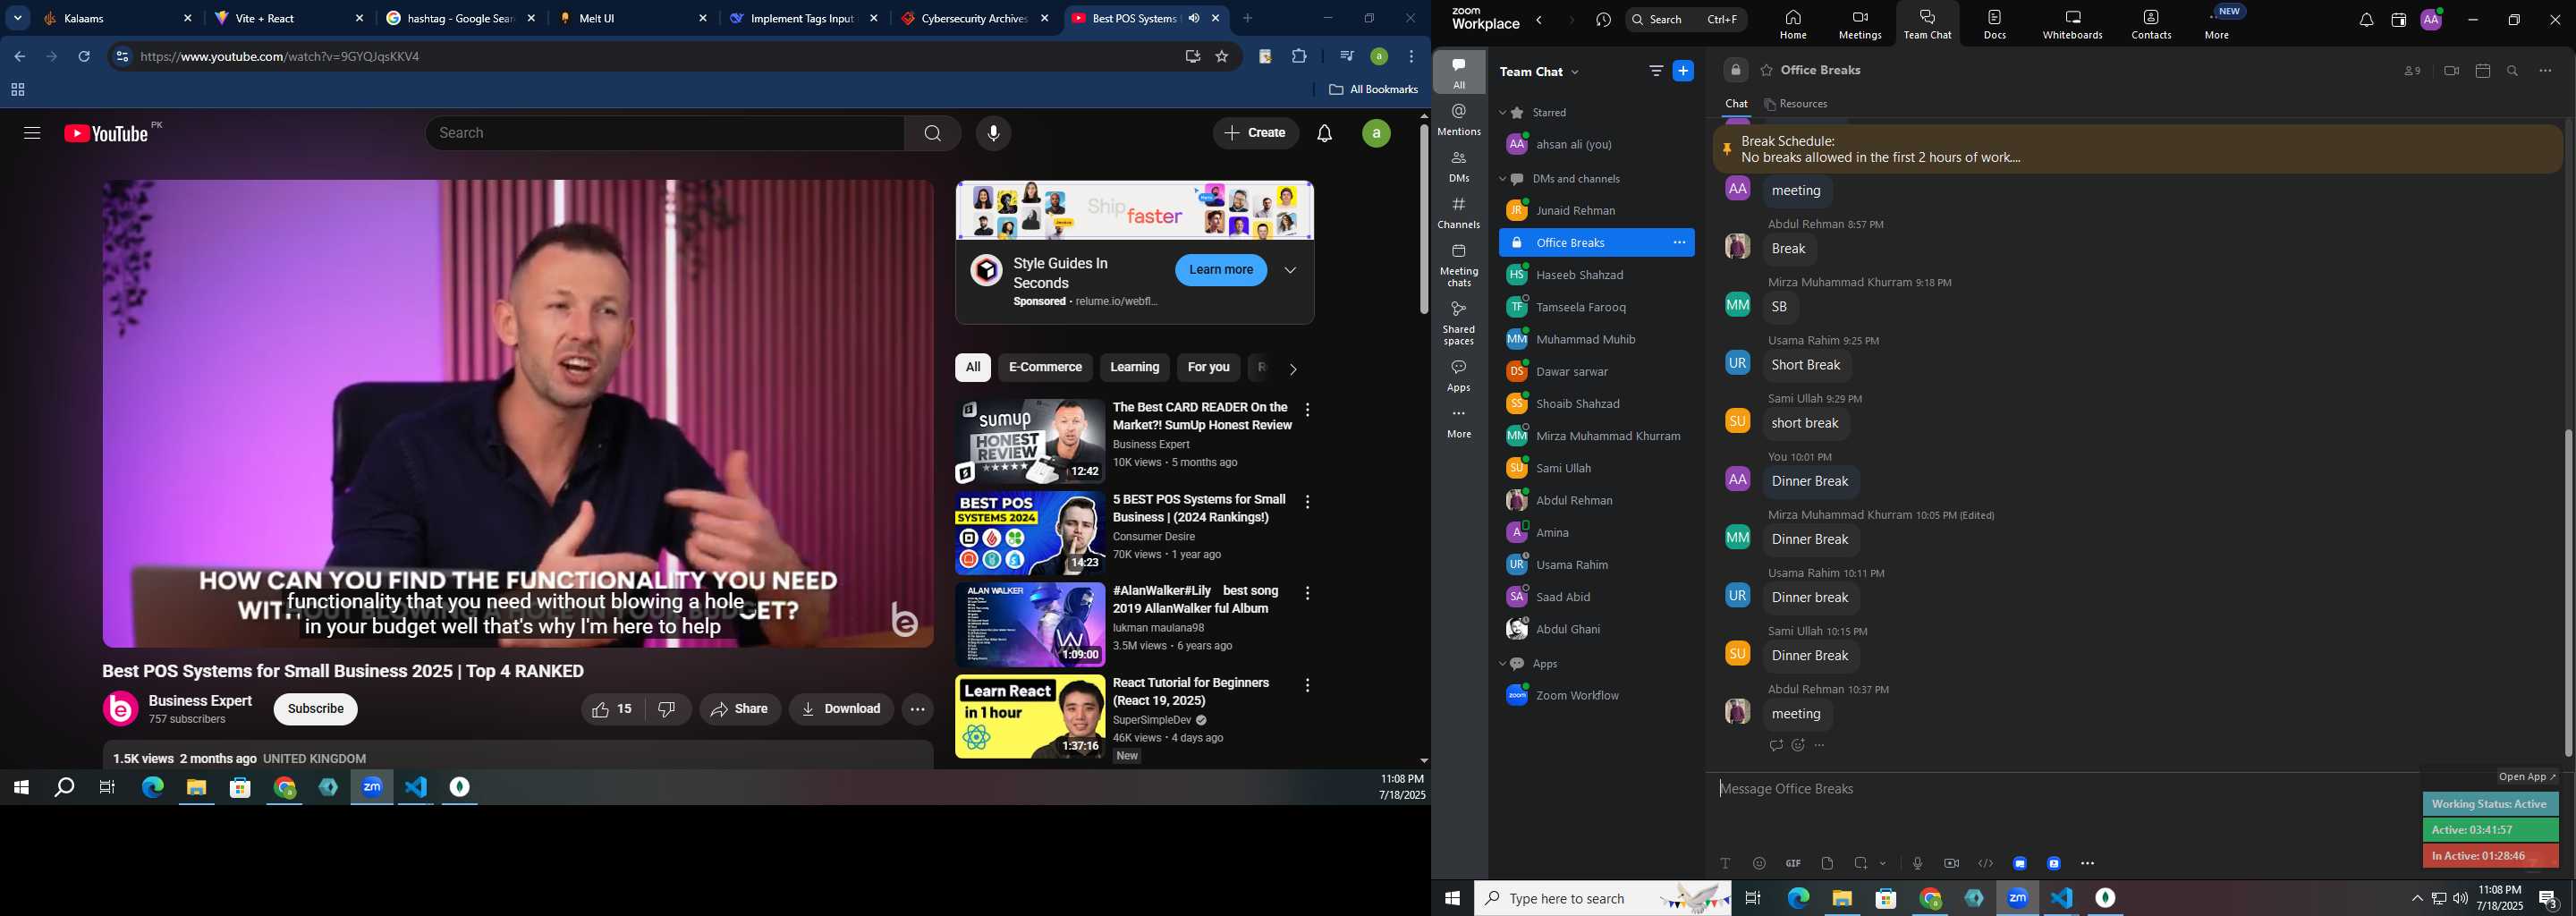Open chat with Haseeb Shahzad
2576x916 pixels.
coord(1596,275)
